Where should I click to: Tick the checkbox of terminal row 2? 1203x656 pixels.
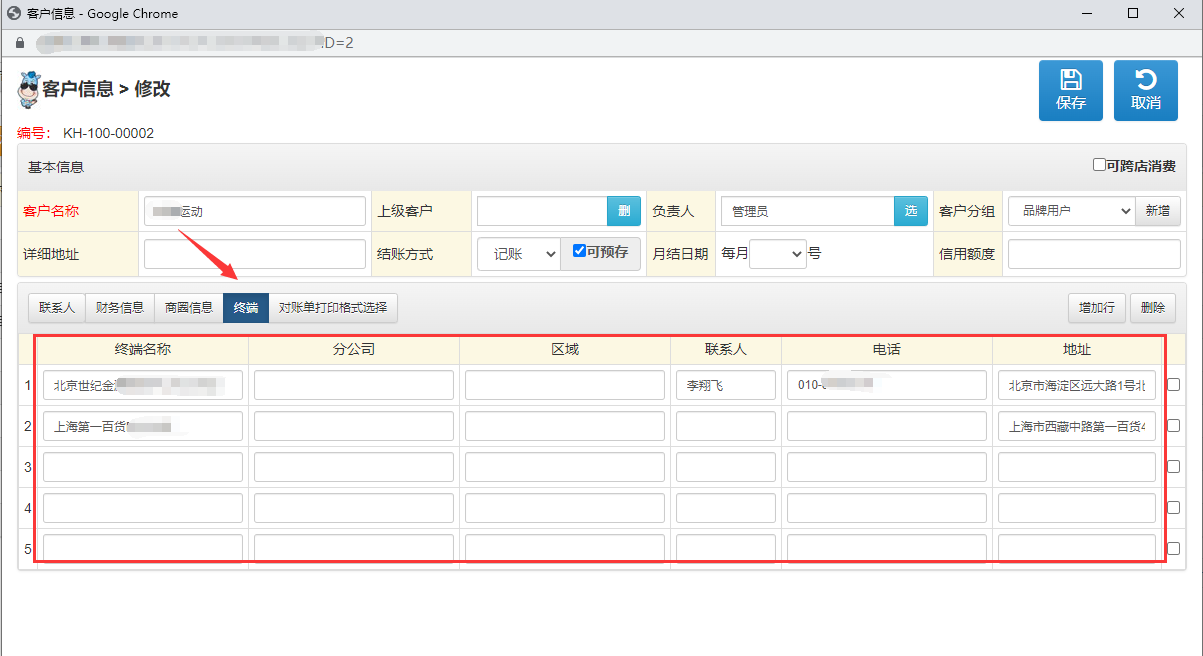pos(1173,425)
